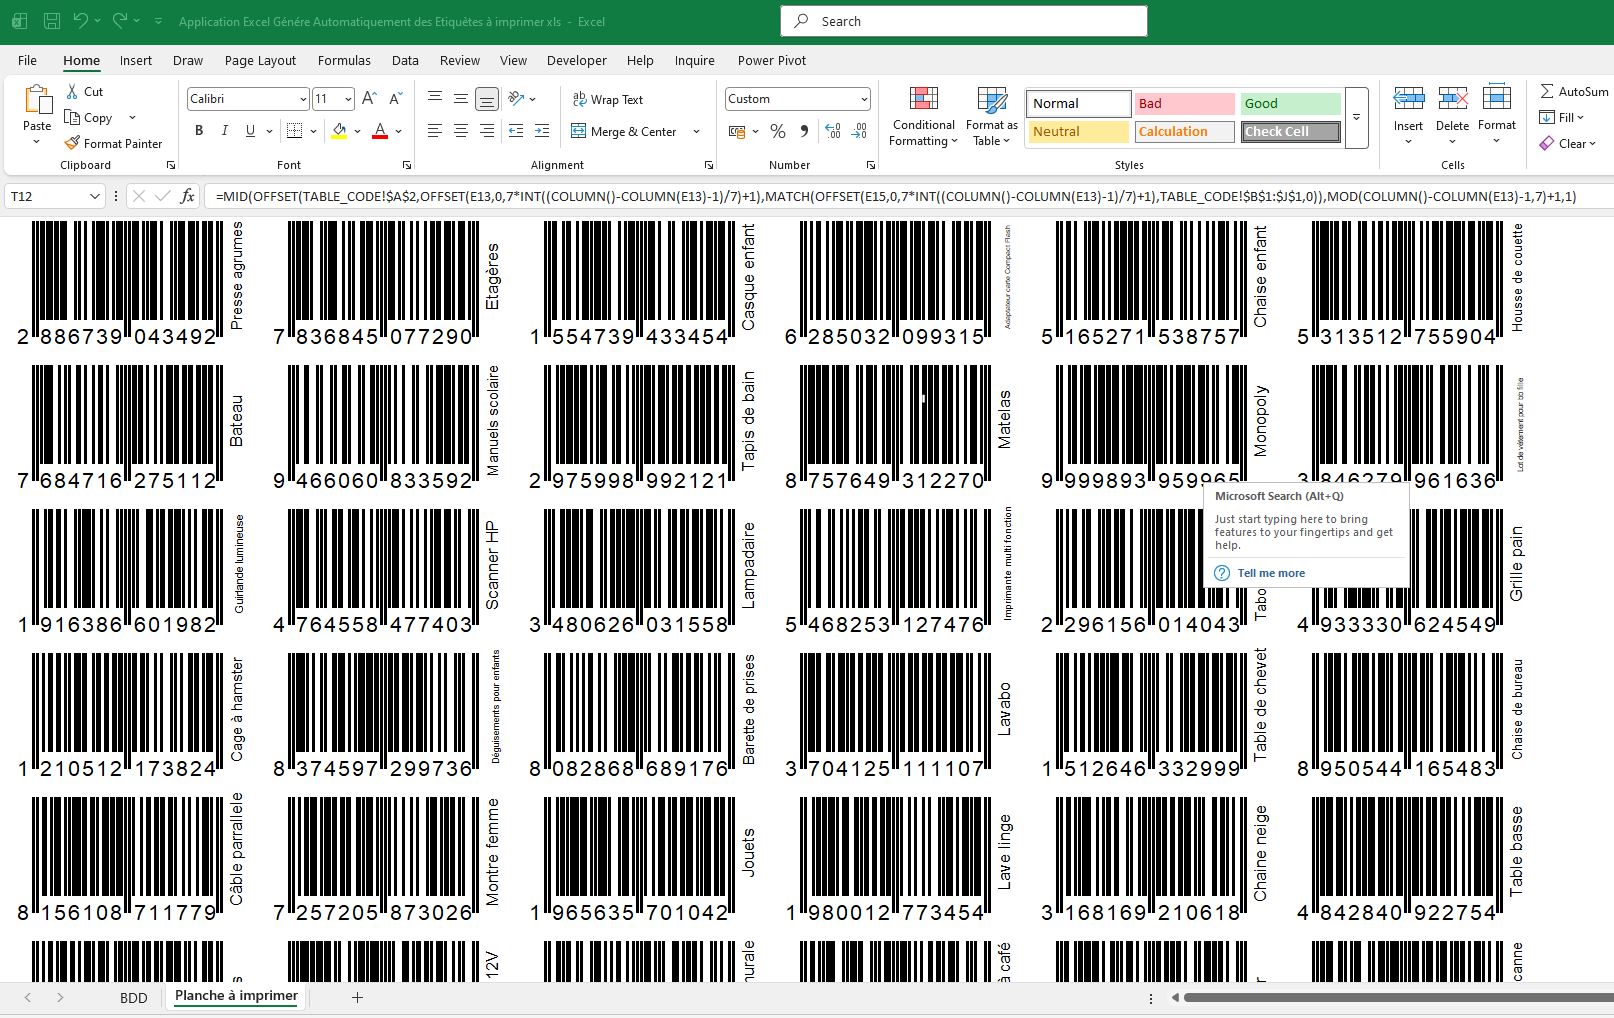
Task: Apply the green Good cell style
Action: click(1291, 103)
